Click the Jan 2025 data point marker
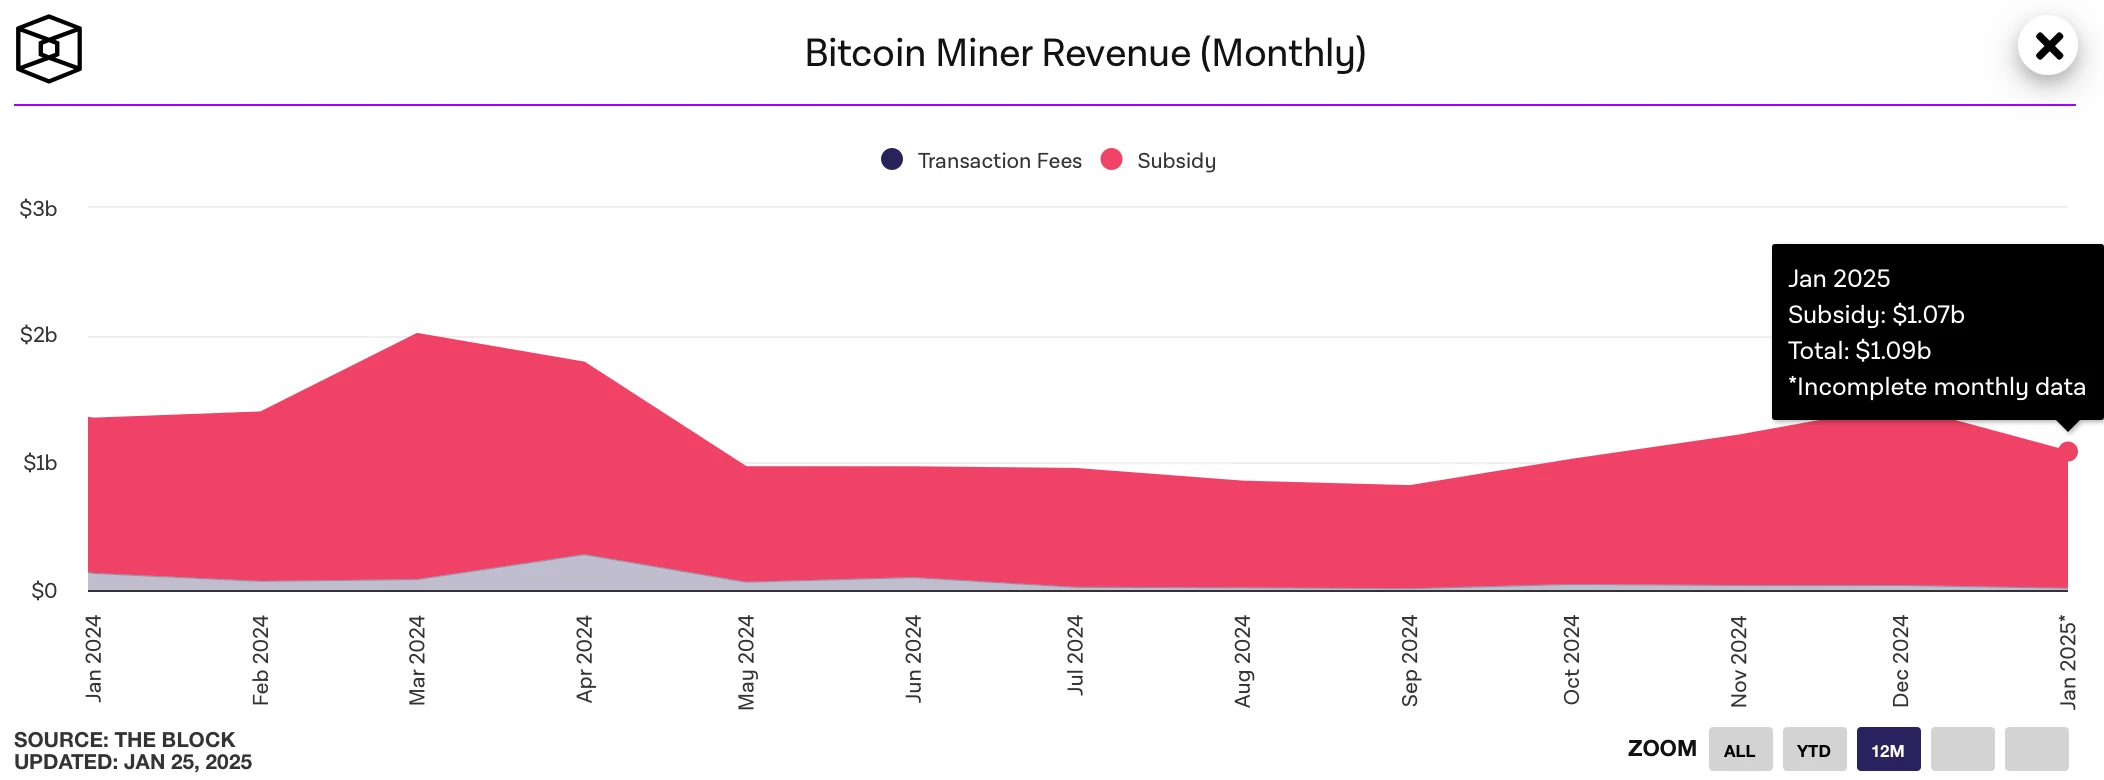The image size is (2104, 780). pos(2067,451)
